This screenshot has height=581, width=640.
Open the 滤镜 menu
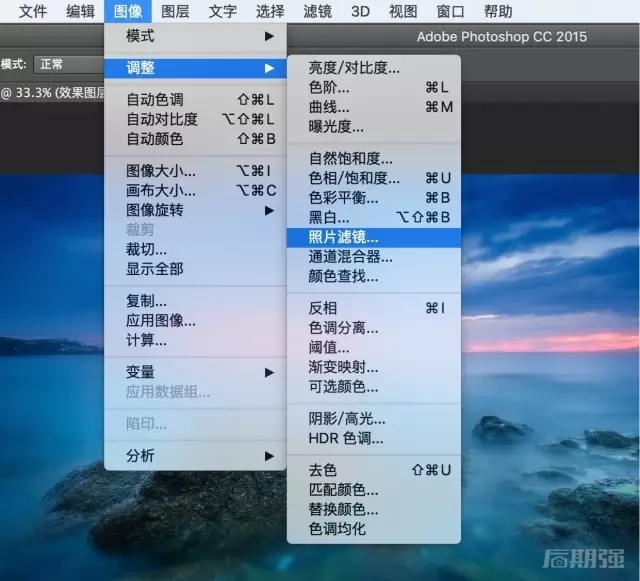pos(317,11)
